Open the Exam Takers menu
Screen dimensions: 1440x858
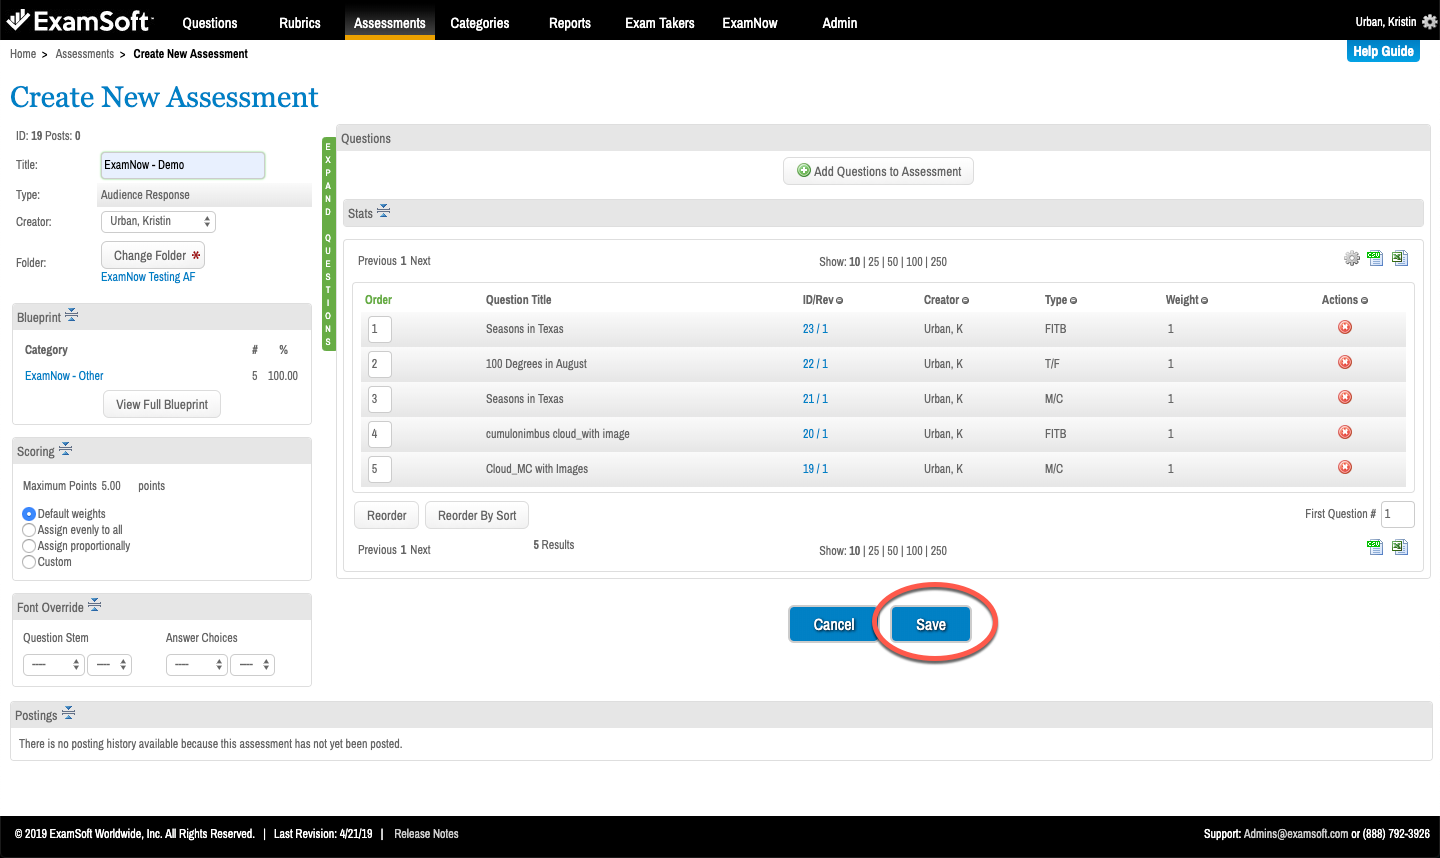(660, 23)
